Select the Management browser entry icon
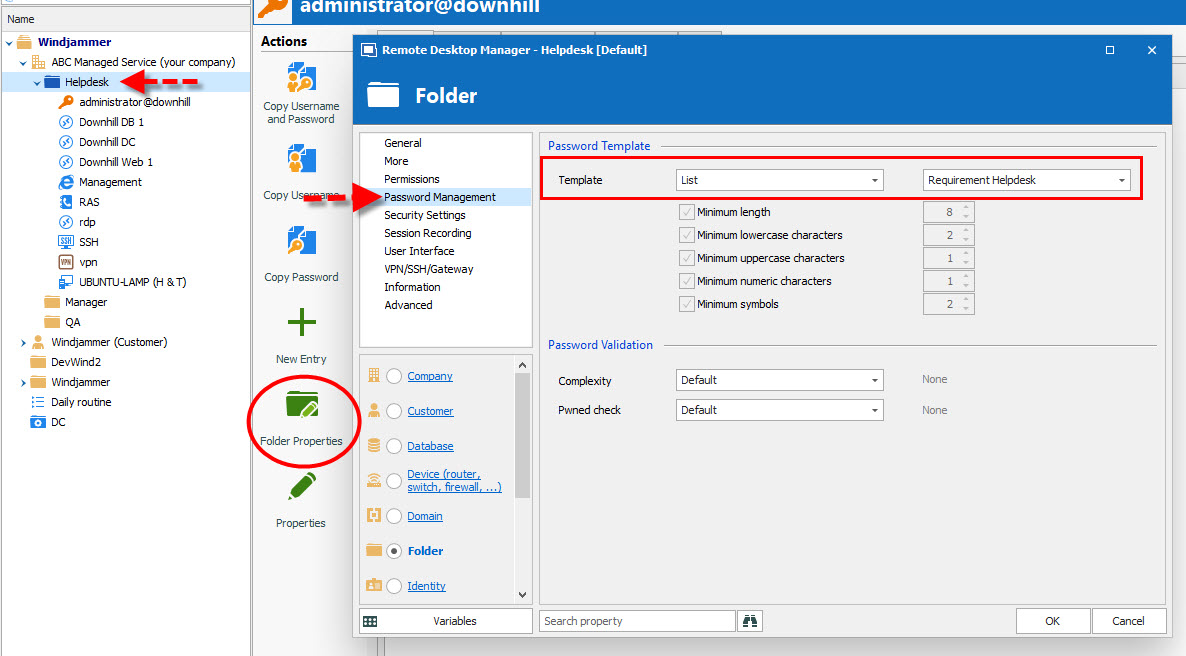This screenshot has height=656, width=1186. [x=66, y=182]
